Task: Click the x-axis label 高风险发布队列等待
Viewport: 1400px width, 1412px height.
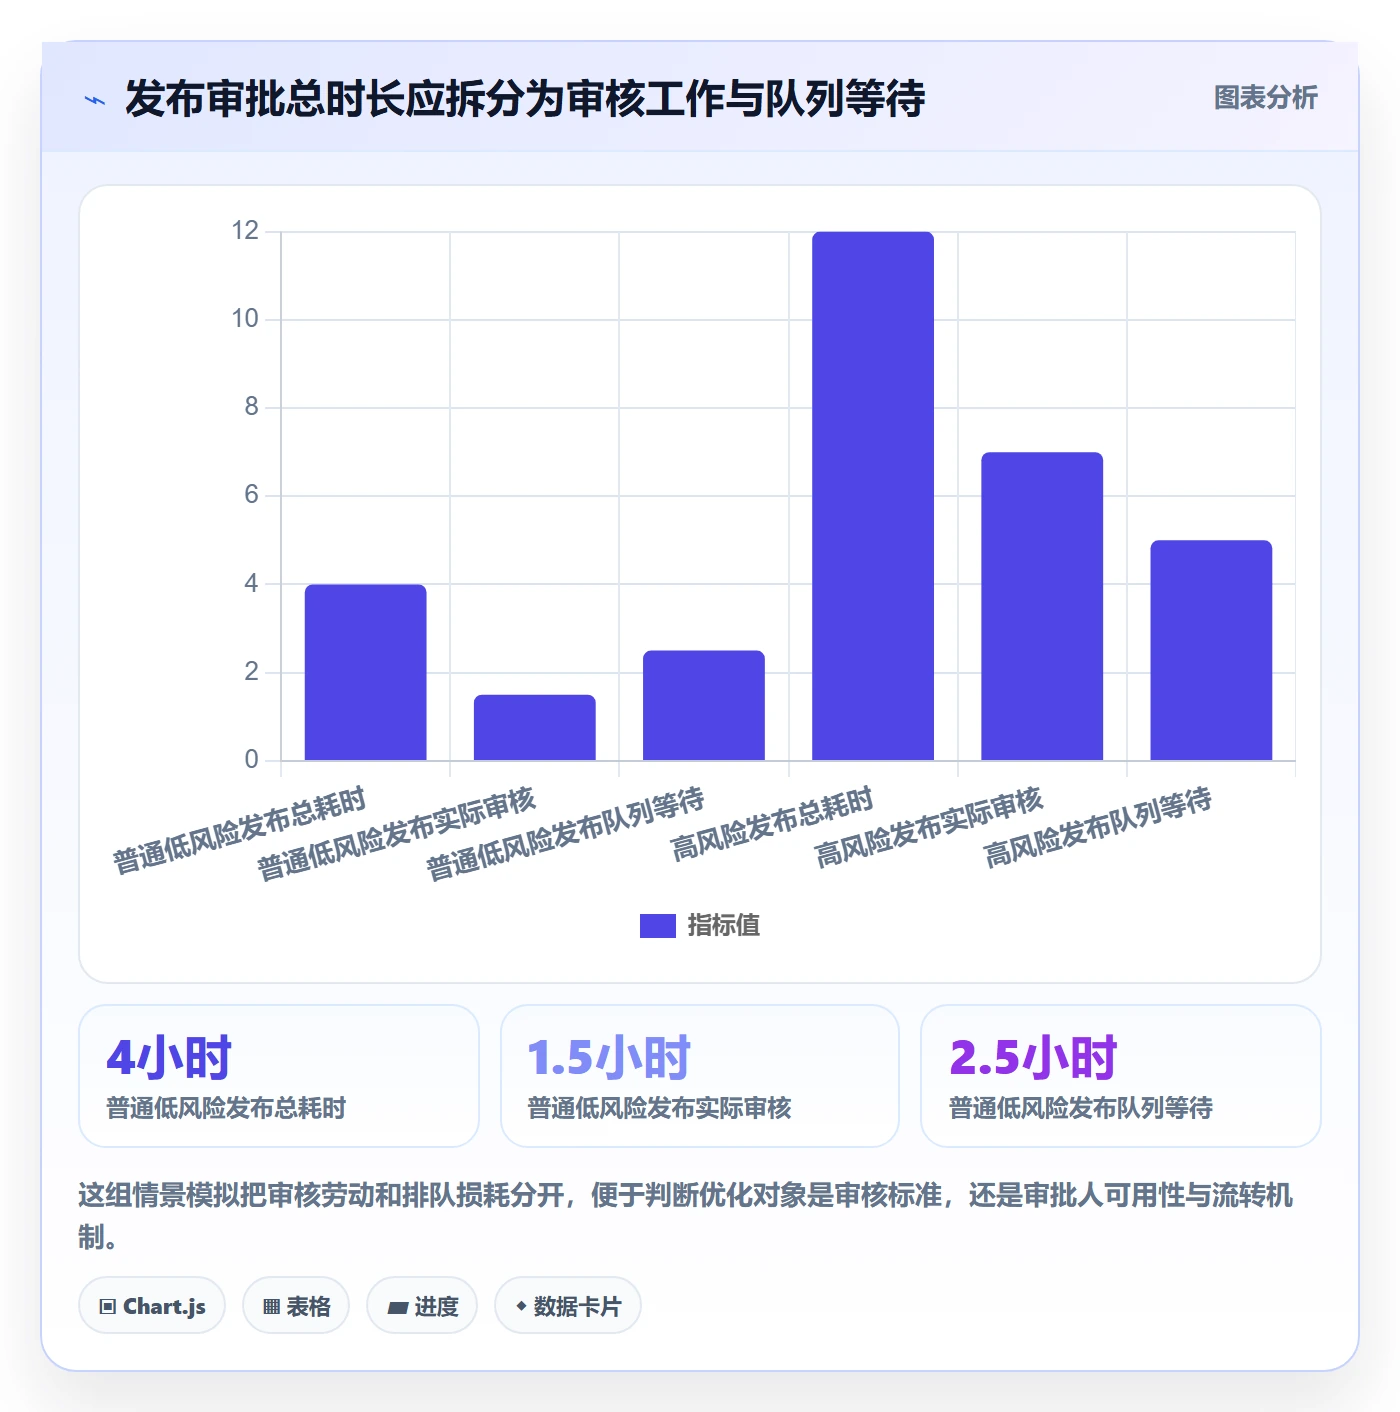Action: tap(1098, 828)
